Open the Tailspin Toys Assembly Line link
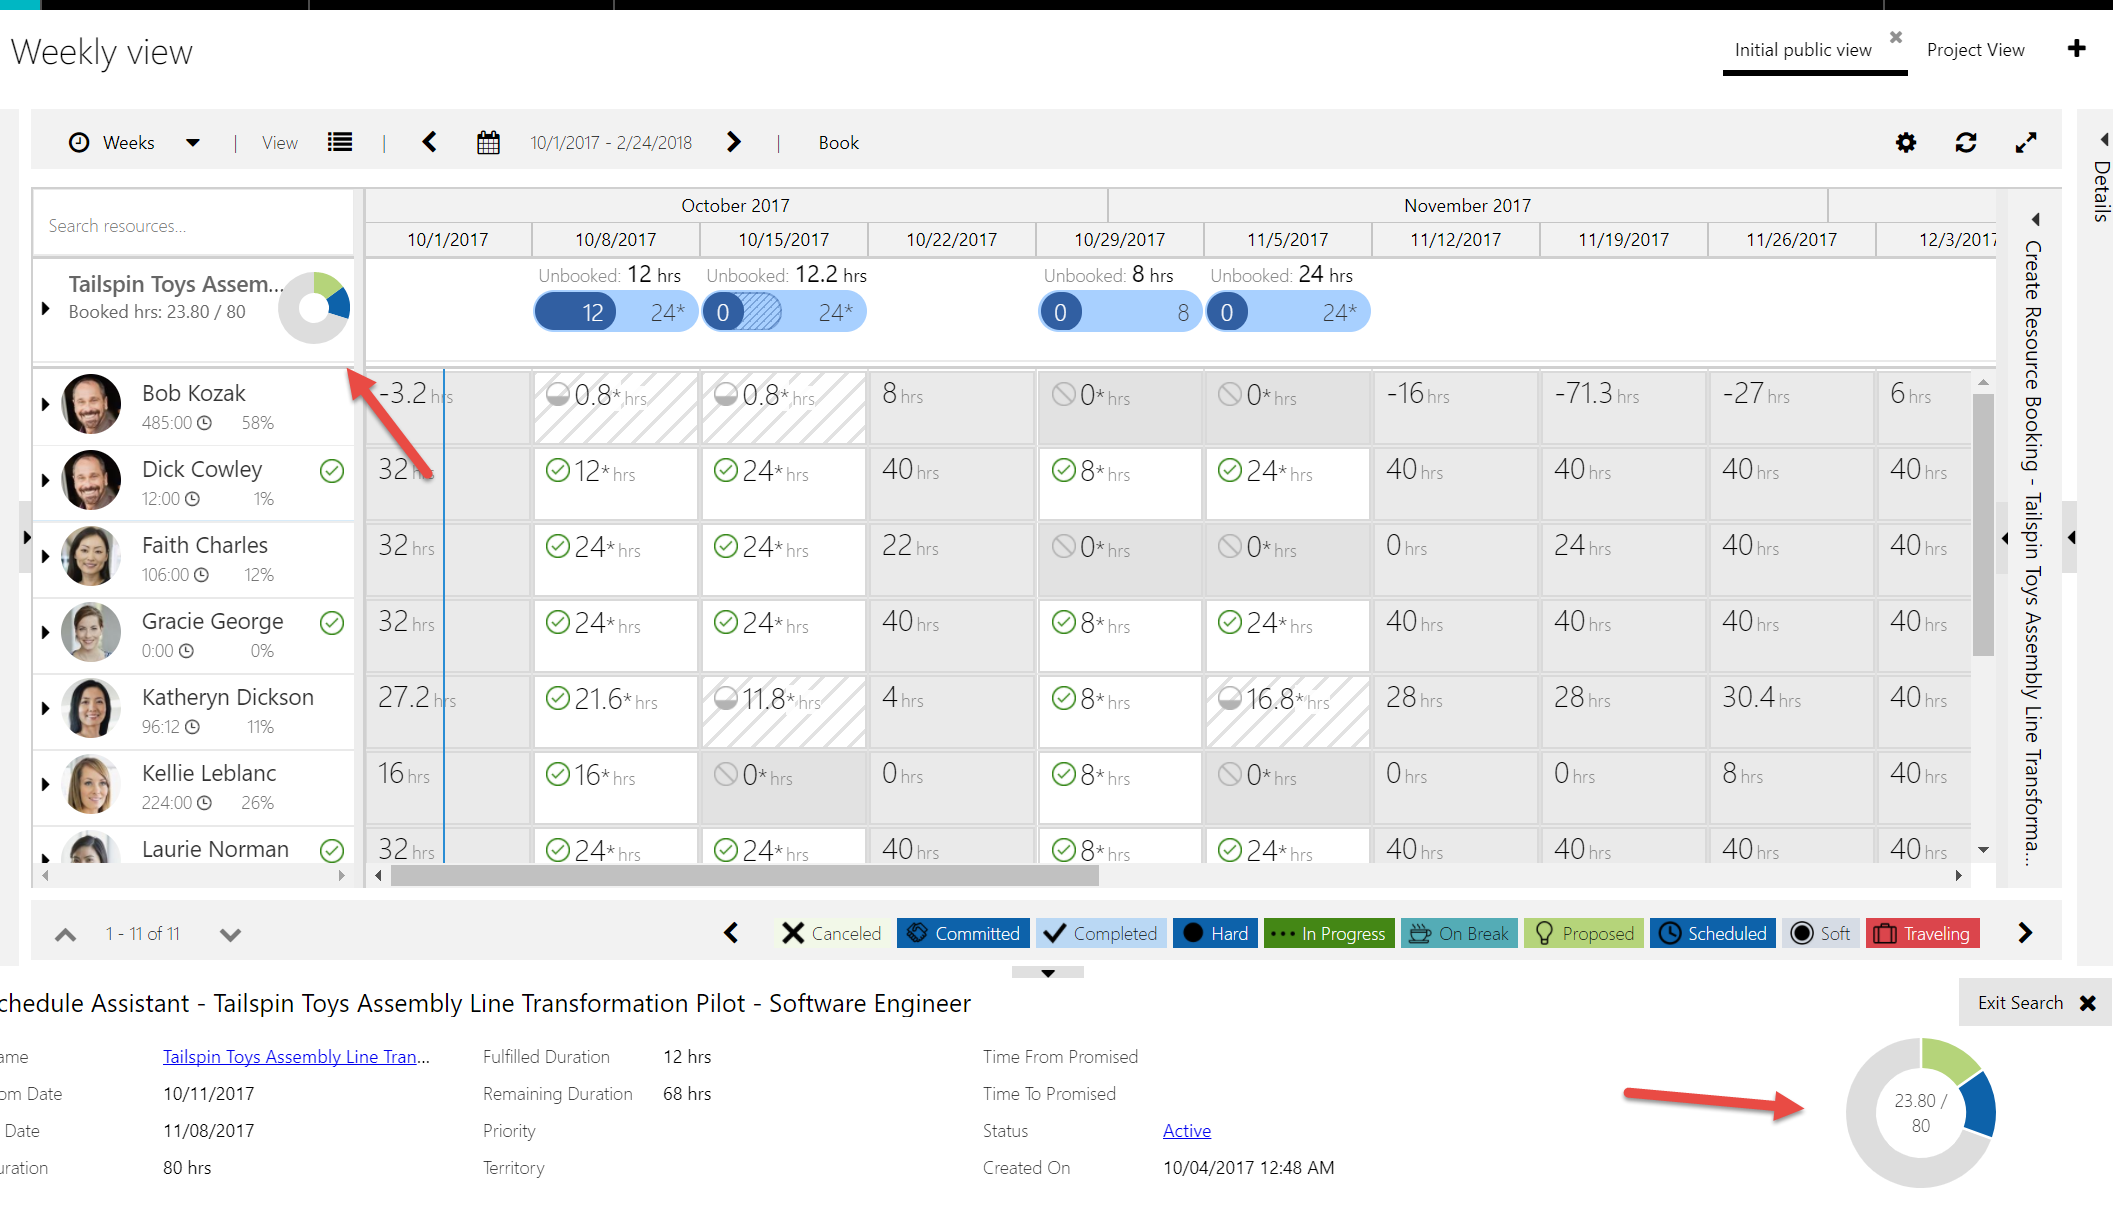 296,1057
